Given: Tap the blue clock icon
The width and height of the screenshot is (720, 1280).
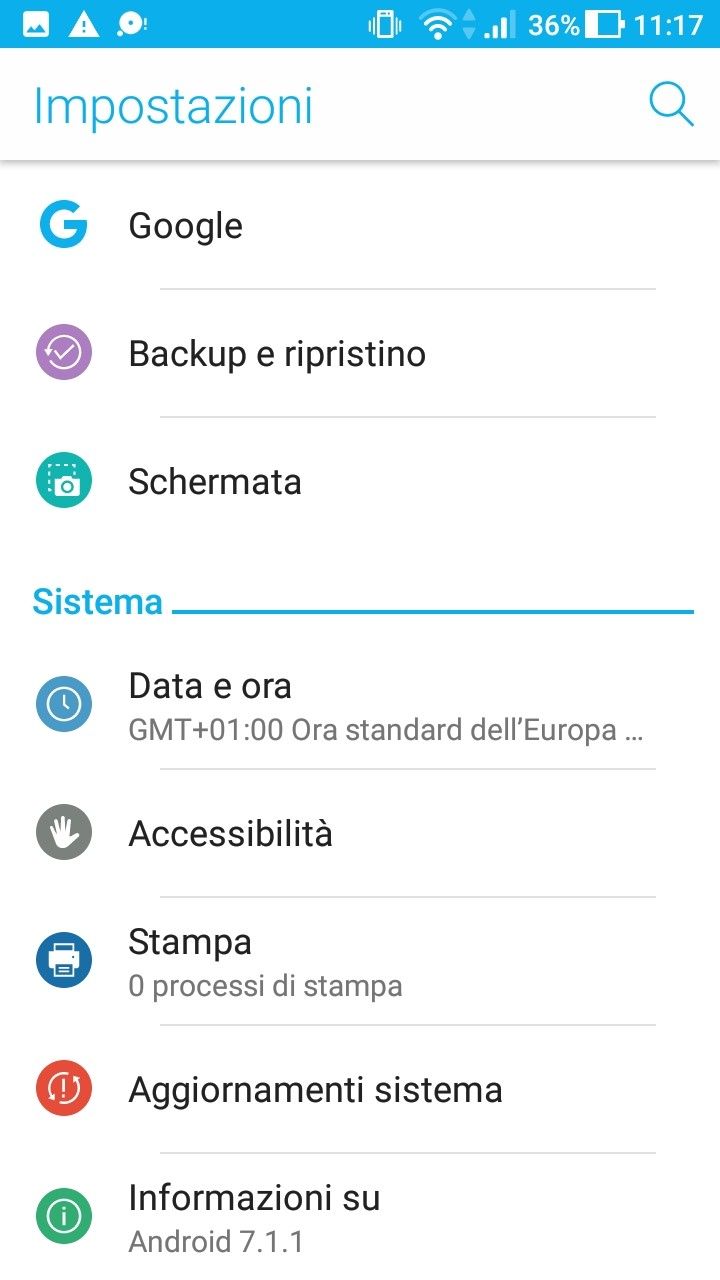Looking at the screenshot, I should pyautogui.click(x=64, y=705).
